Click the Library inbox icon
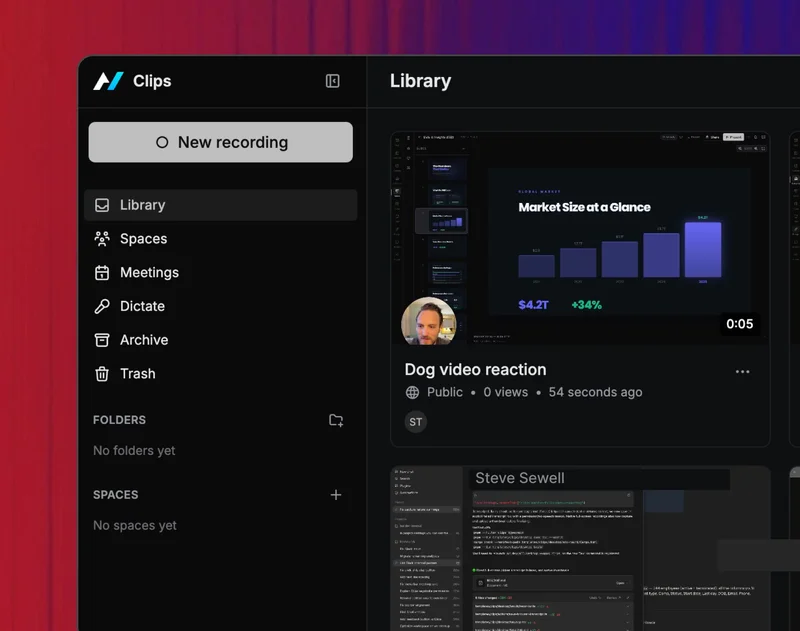800x631 pixels. point(102,205)
